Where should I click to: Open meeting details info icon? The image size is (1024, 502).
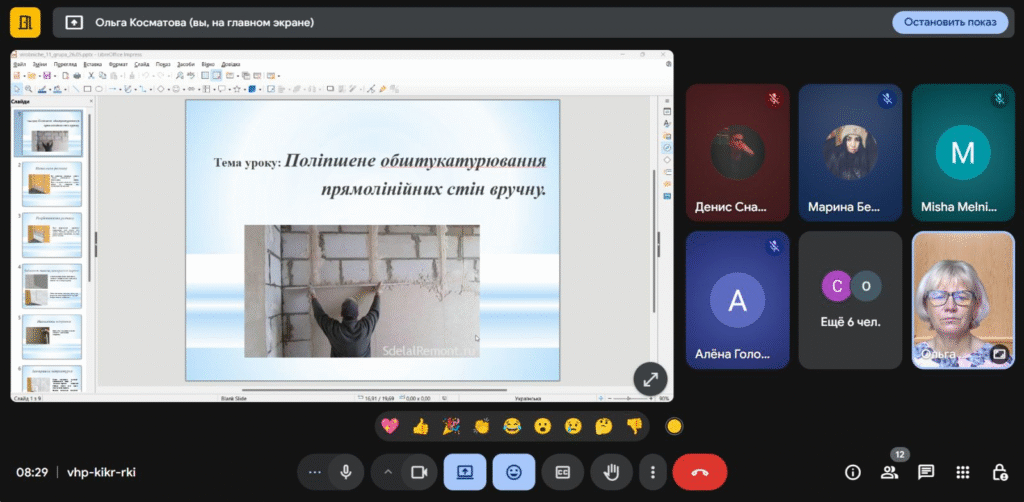853,472
